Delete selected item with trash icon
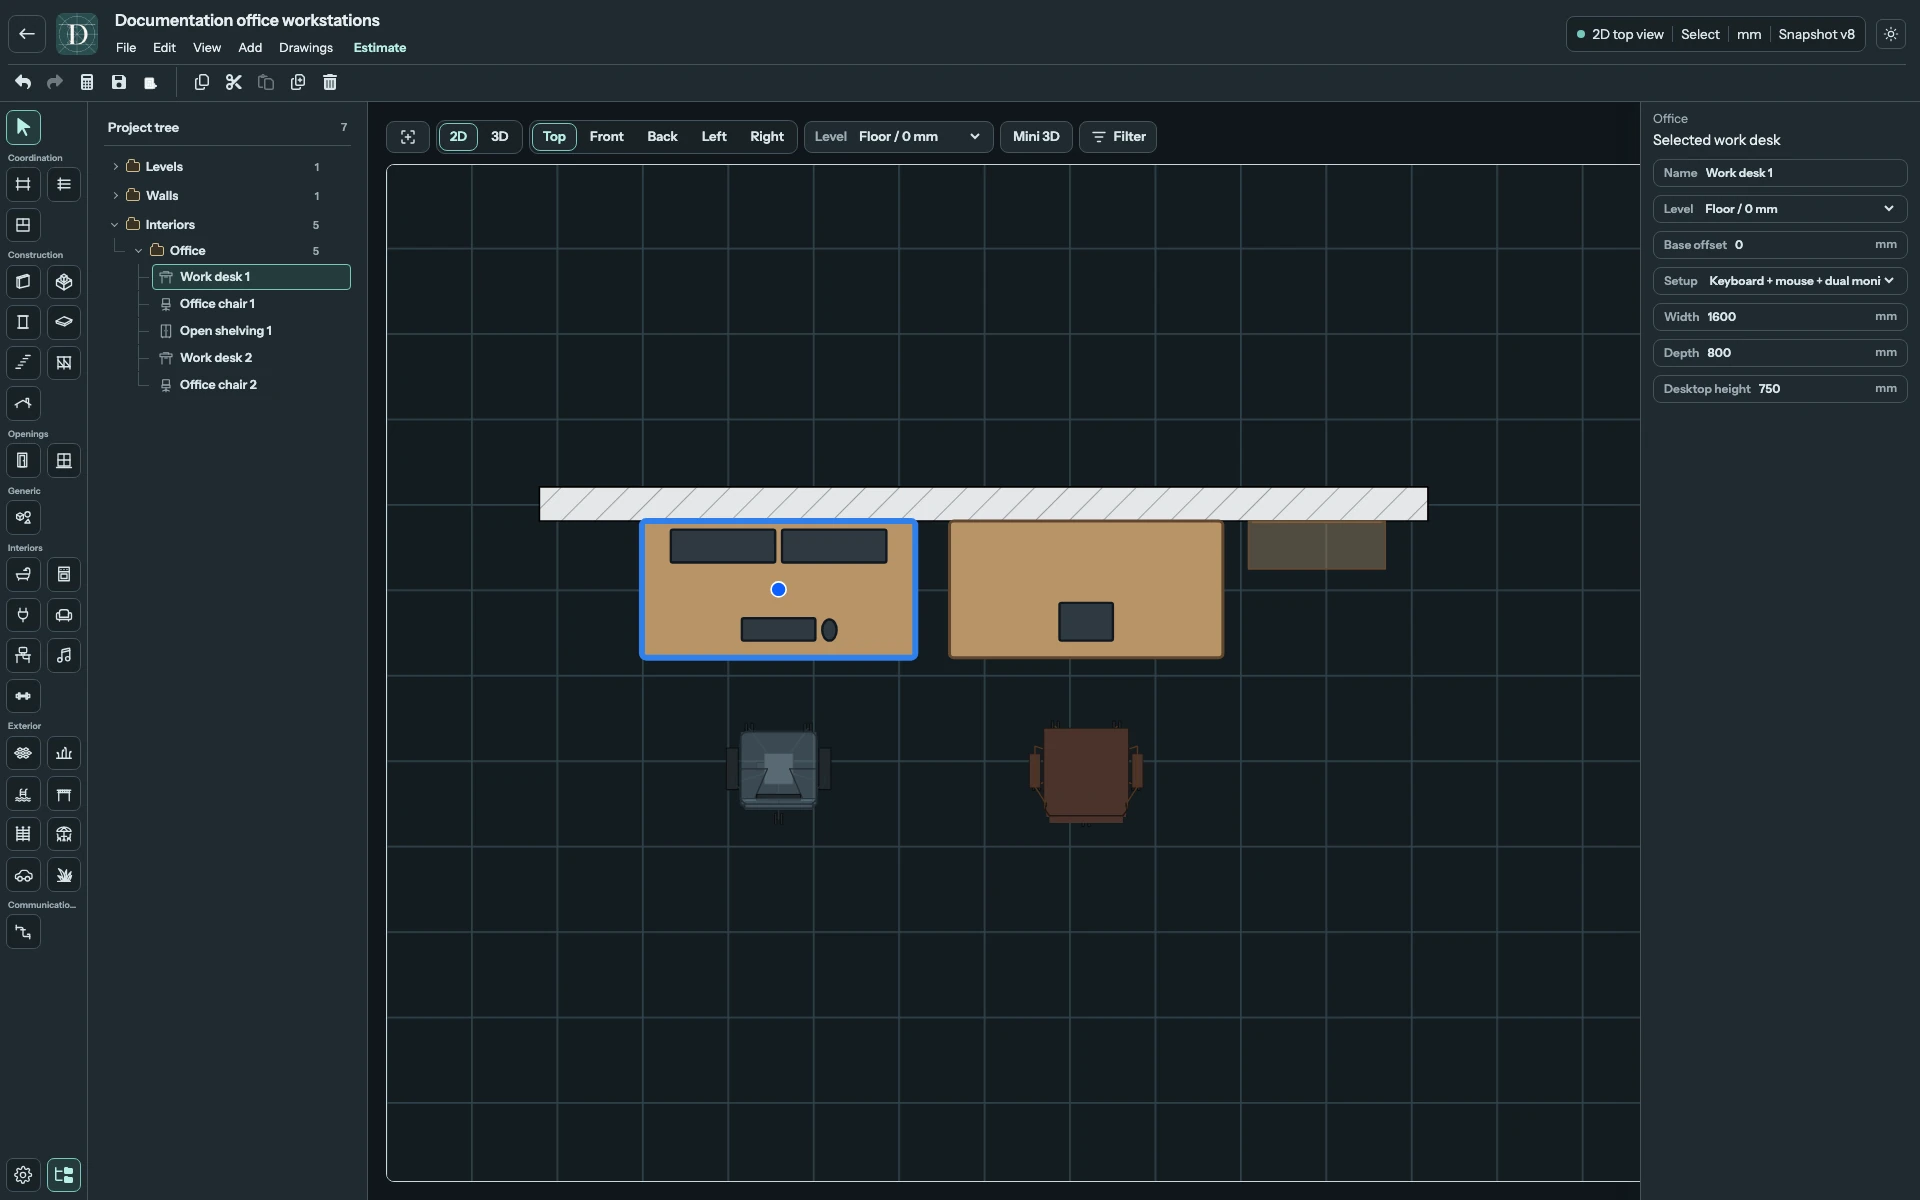 coord(330,82)
